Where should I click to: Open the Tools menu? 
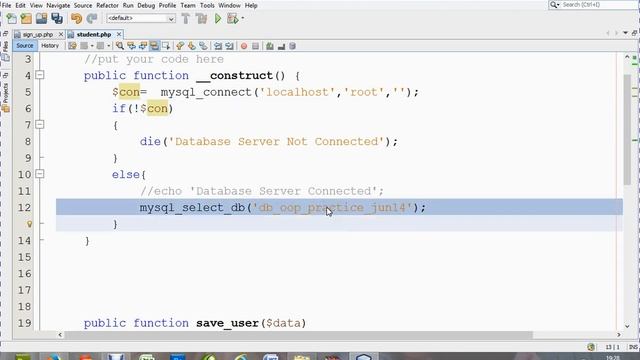tap(207, 6)
